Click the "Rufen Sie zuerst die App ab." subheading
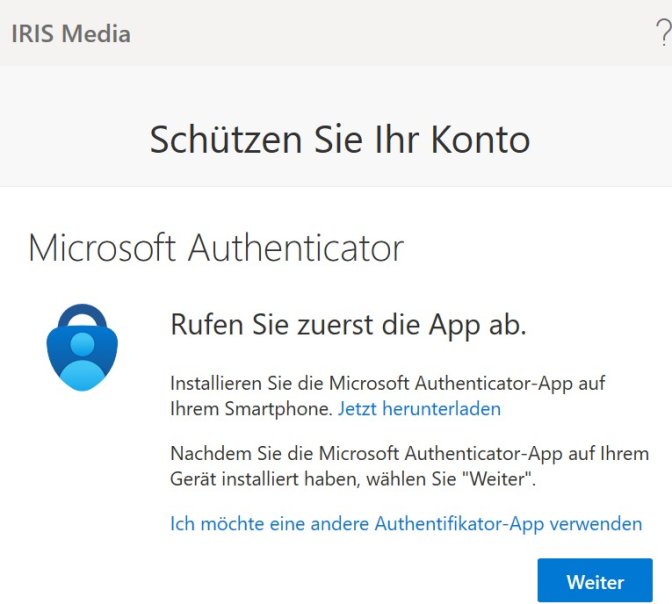The height and width of the screenshot is (604, 672). pyautogui.click(x=348, y=325)
